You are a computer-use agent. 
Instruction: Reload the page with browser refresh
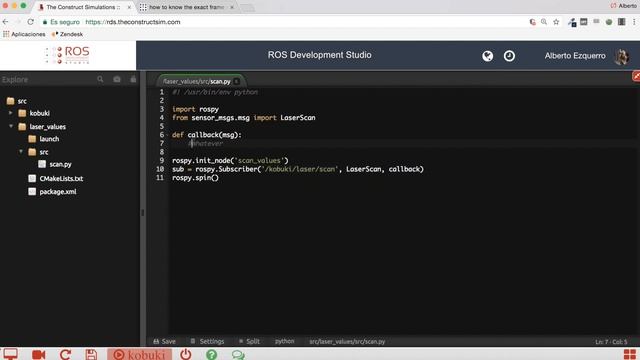point(31,22)
